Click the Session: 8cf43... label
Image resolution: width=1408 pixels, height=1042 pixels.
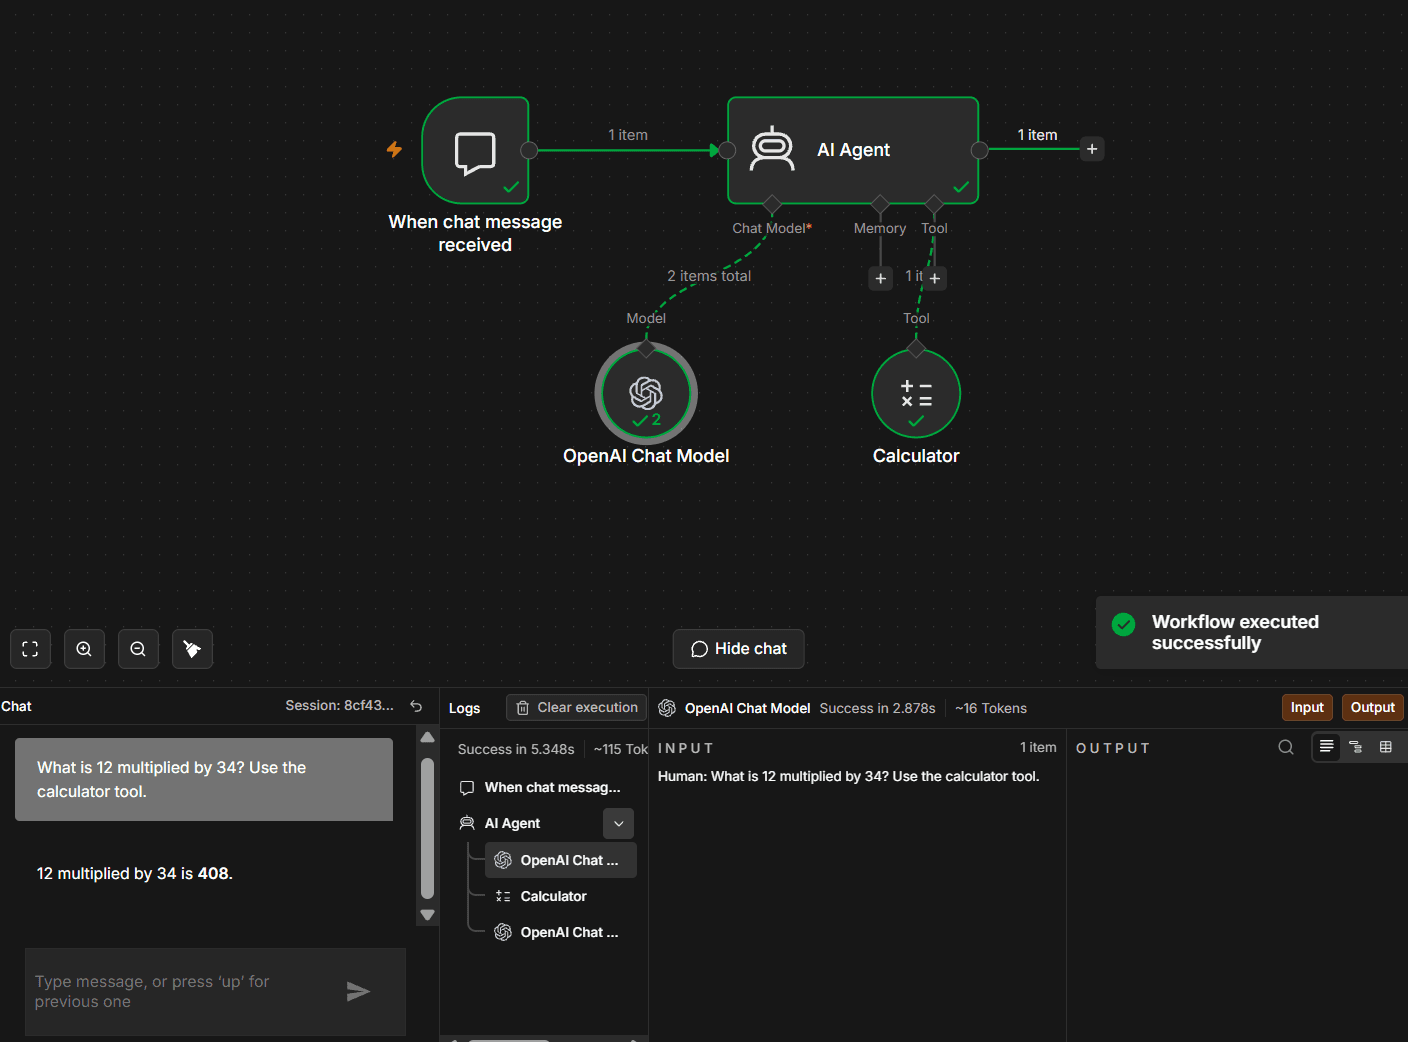340,705
